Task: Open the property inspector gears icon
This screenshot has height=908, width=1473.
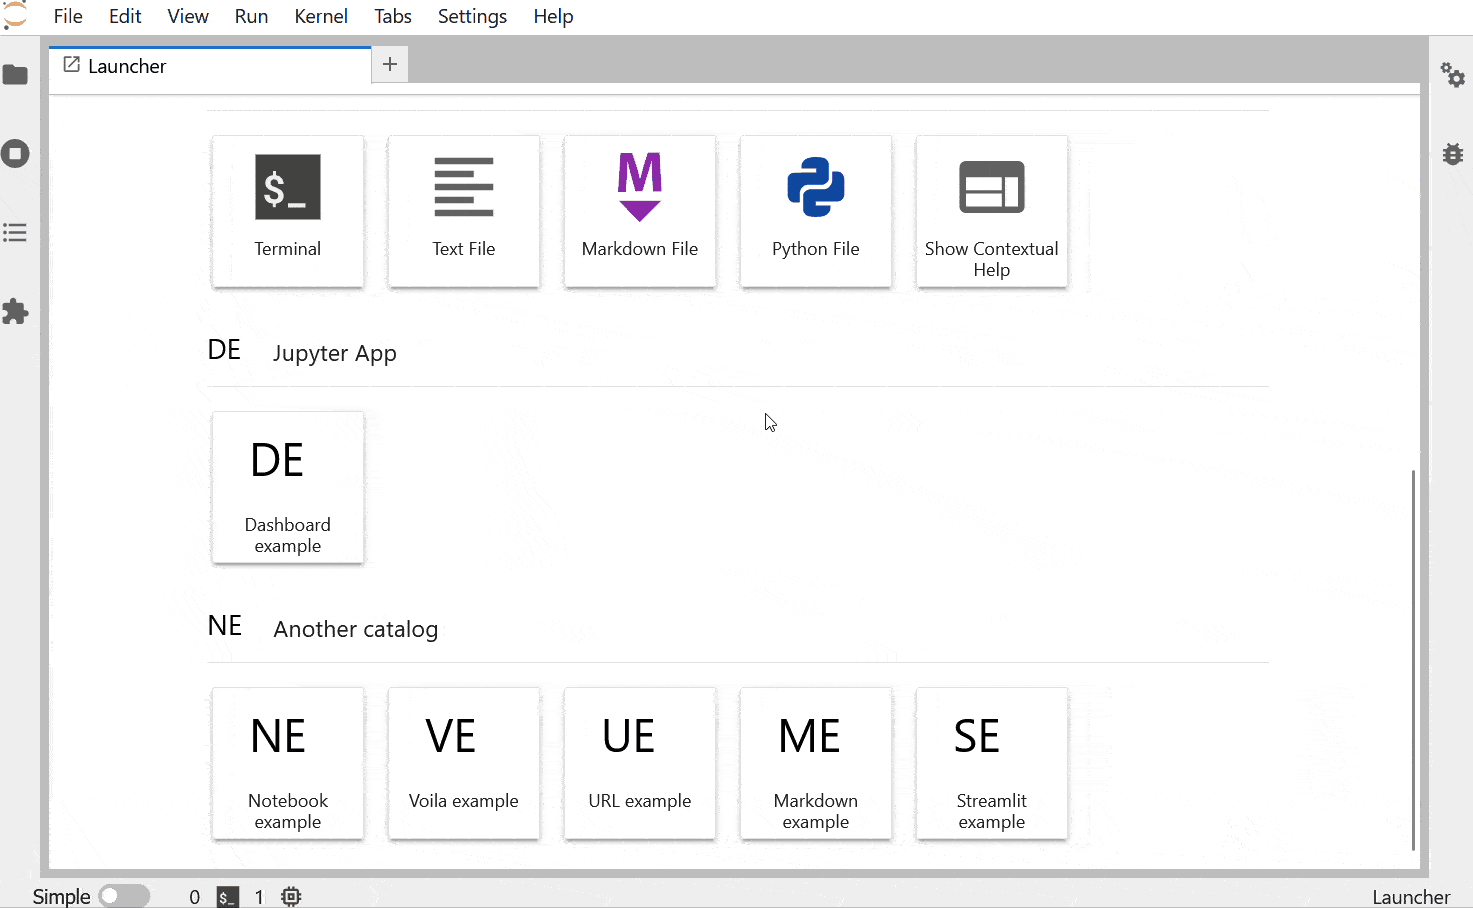Action: (x=1452, y=75)
